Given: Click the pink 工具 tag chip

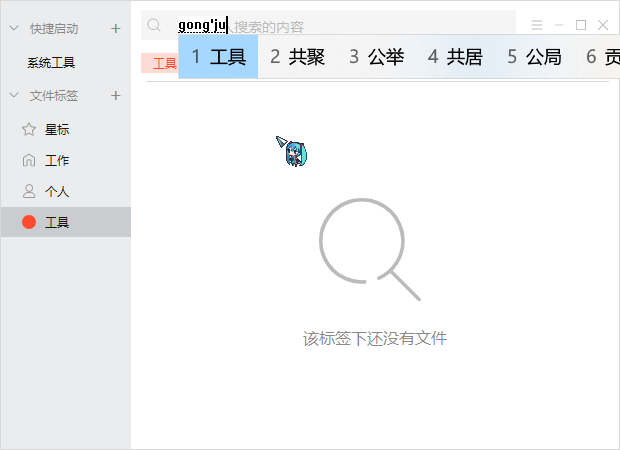Looking at the screenshot, I should [x=160, y=63].
